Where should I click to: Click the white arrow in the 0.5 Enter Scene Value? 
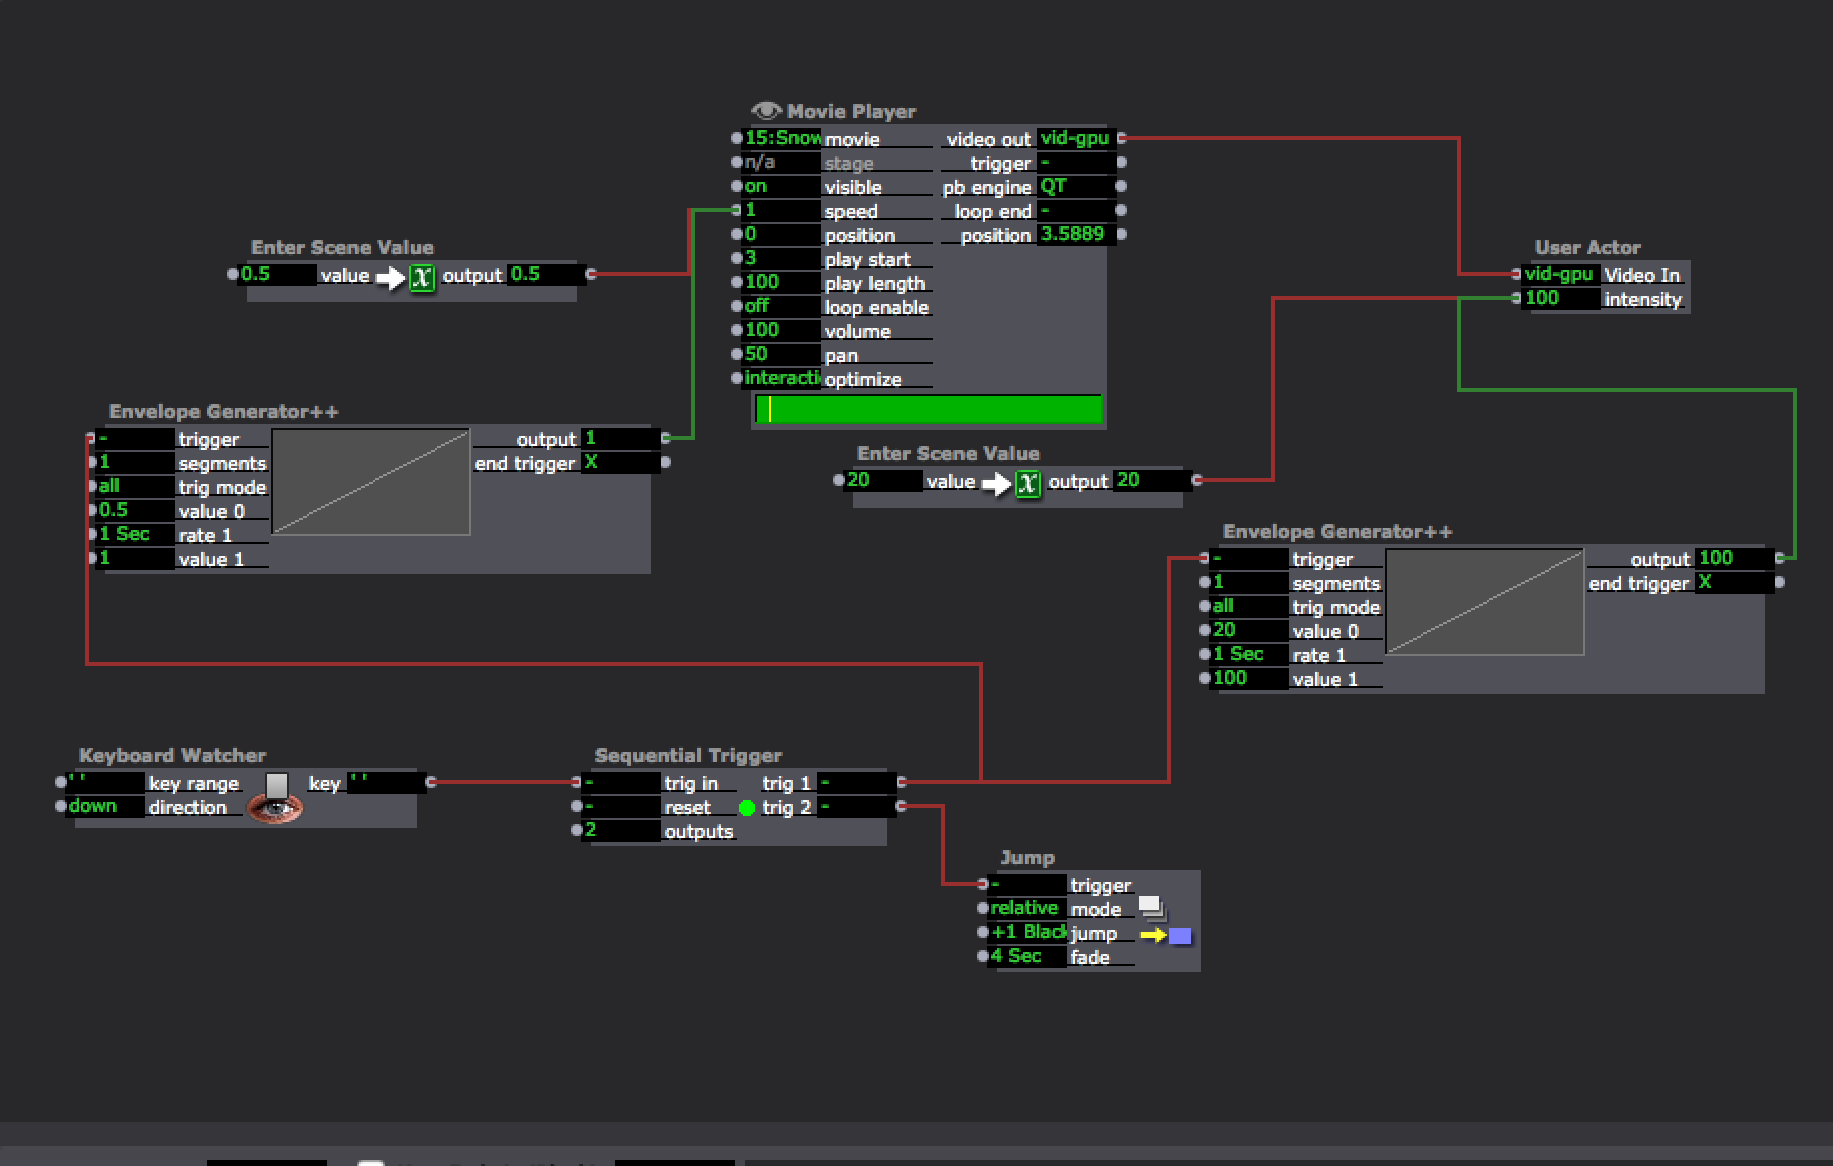point(390,277)
